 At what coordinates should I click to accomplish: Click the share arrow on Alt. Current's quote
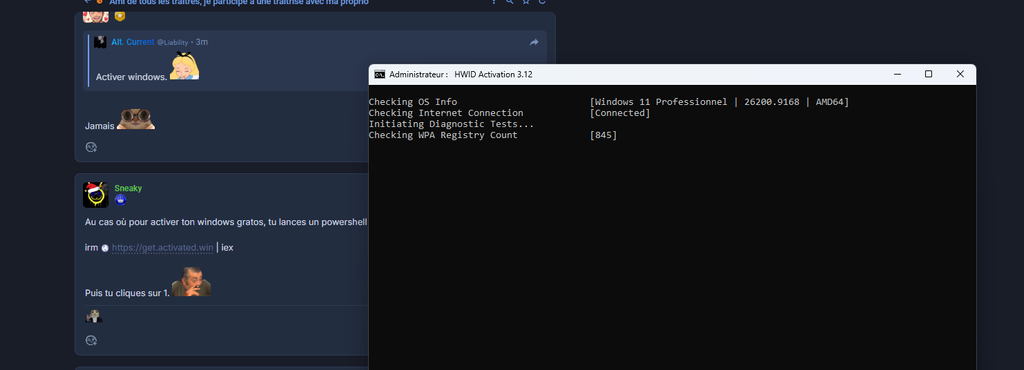pos(534,42)
